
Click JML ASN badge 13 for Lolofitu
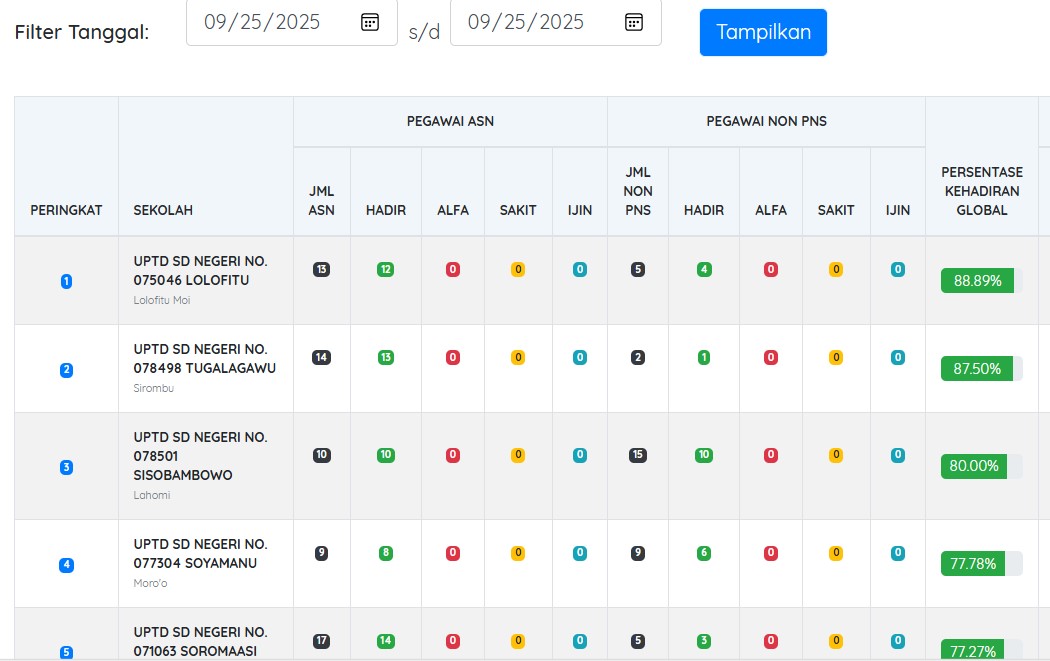tap(321, 269)
